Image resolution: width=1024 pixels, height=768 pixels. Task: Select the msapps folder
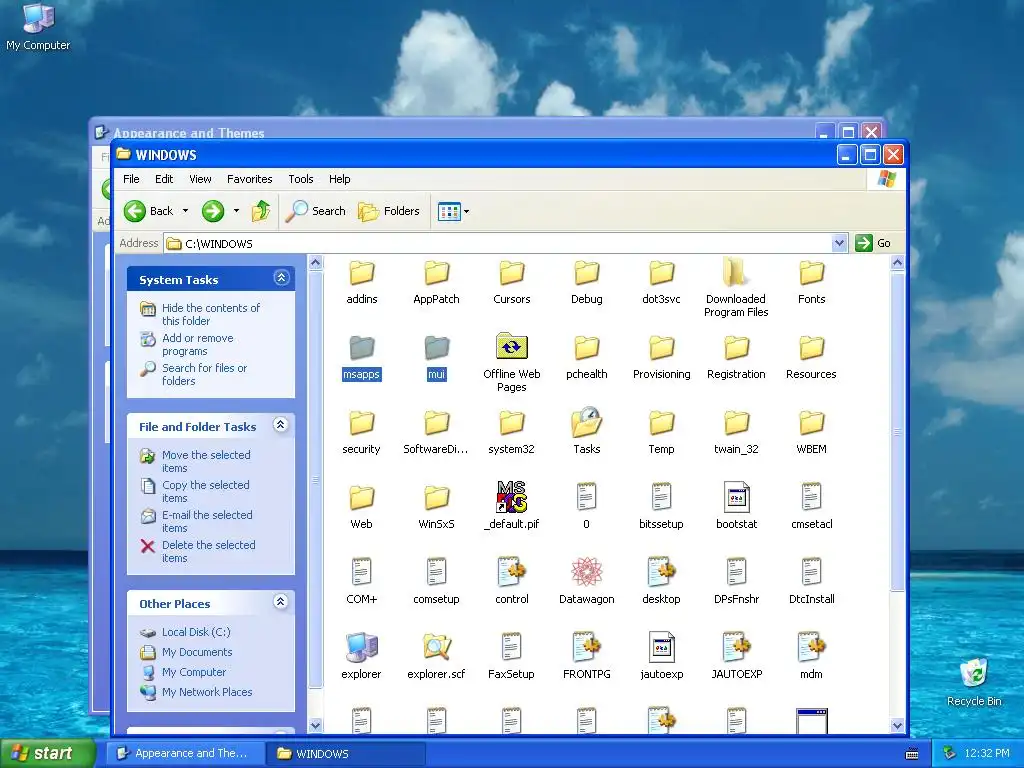[361, 357]
